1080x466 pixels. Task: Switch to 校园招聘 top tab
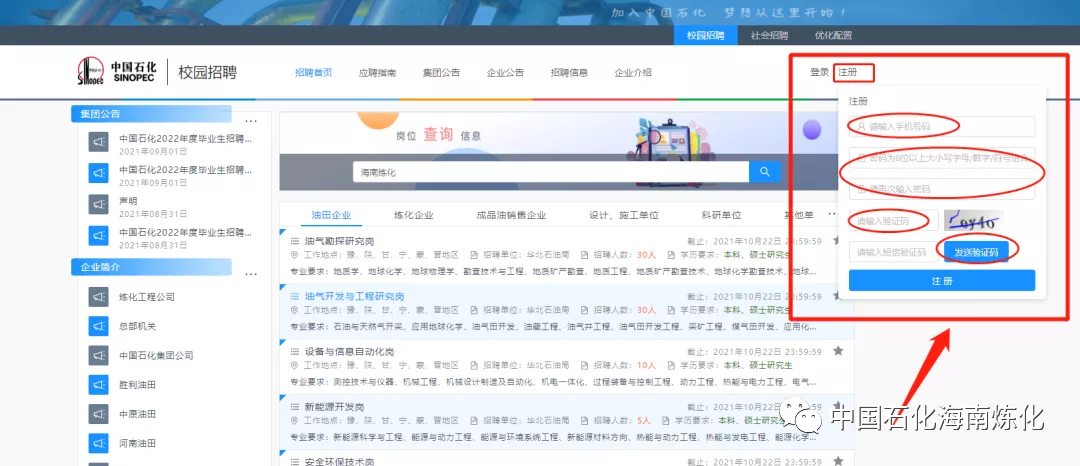[x=706, y=35]
